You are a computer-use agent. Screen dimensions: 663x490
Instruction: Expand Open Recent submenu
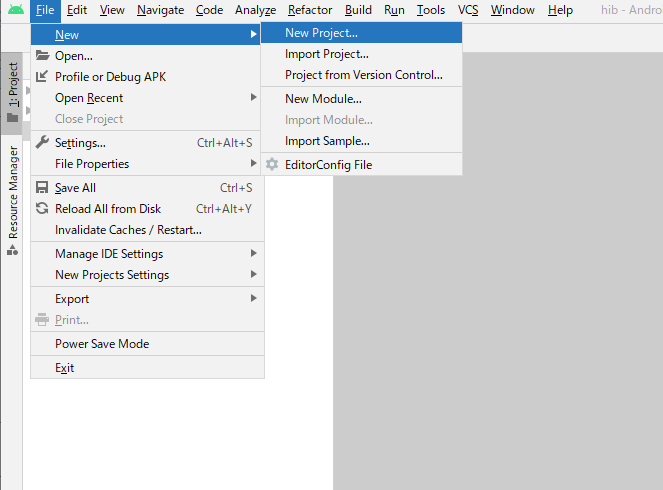[253, 97]
